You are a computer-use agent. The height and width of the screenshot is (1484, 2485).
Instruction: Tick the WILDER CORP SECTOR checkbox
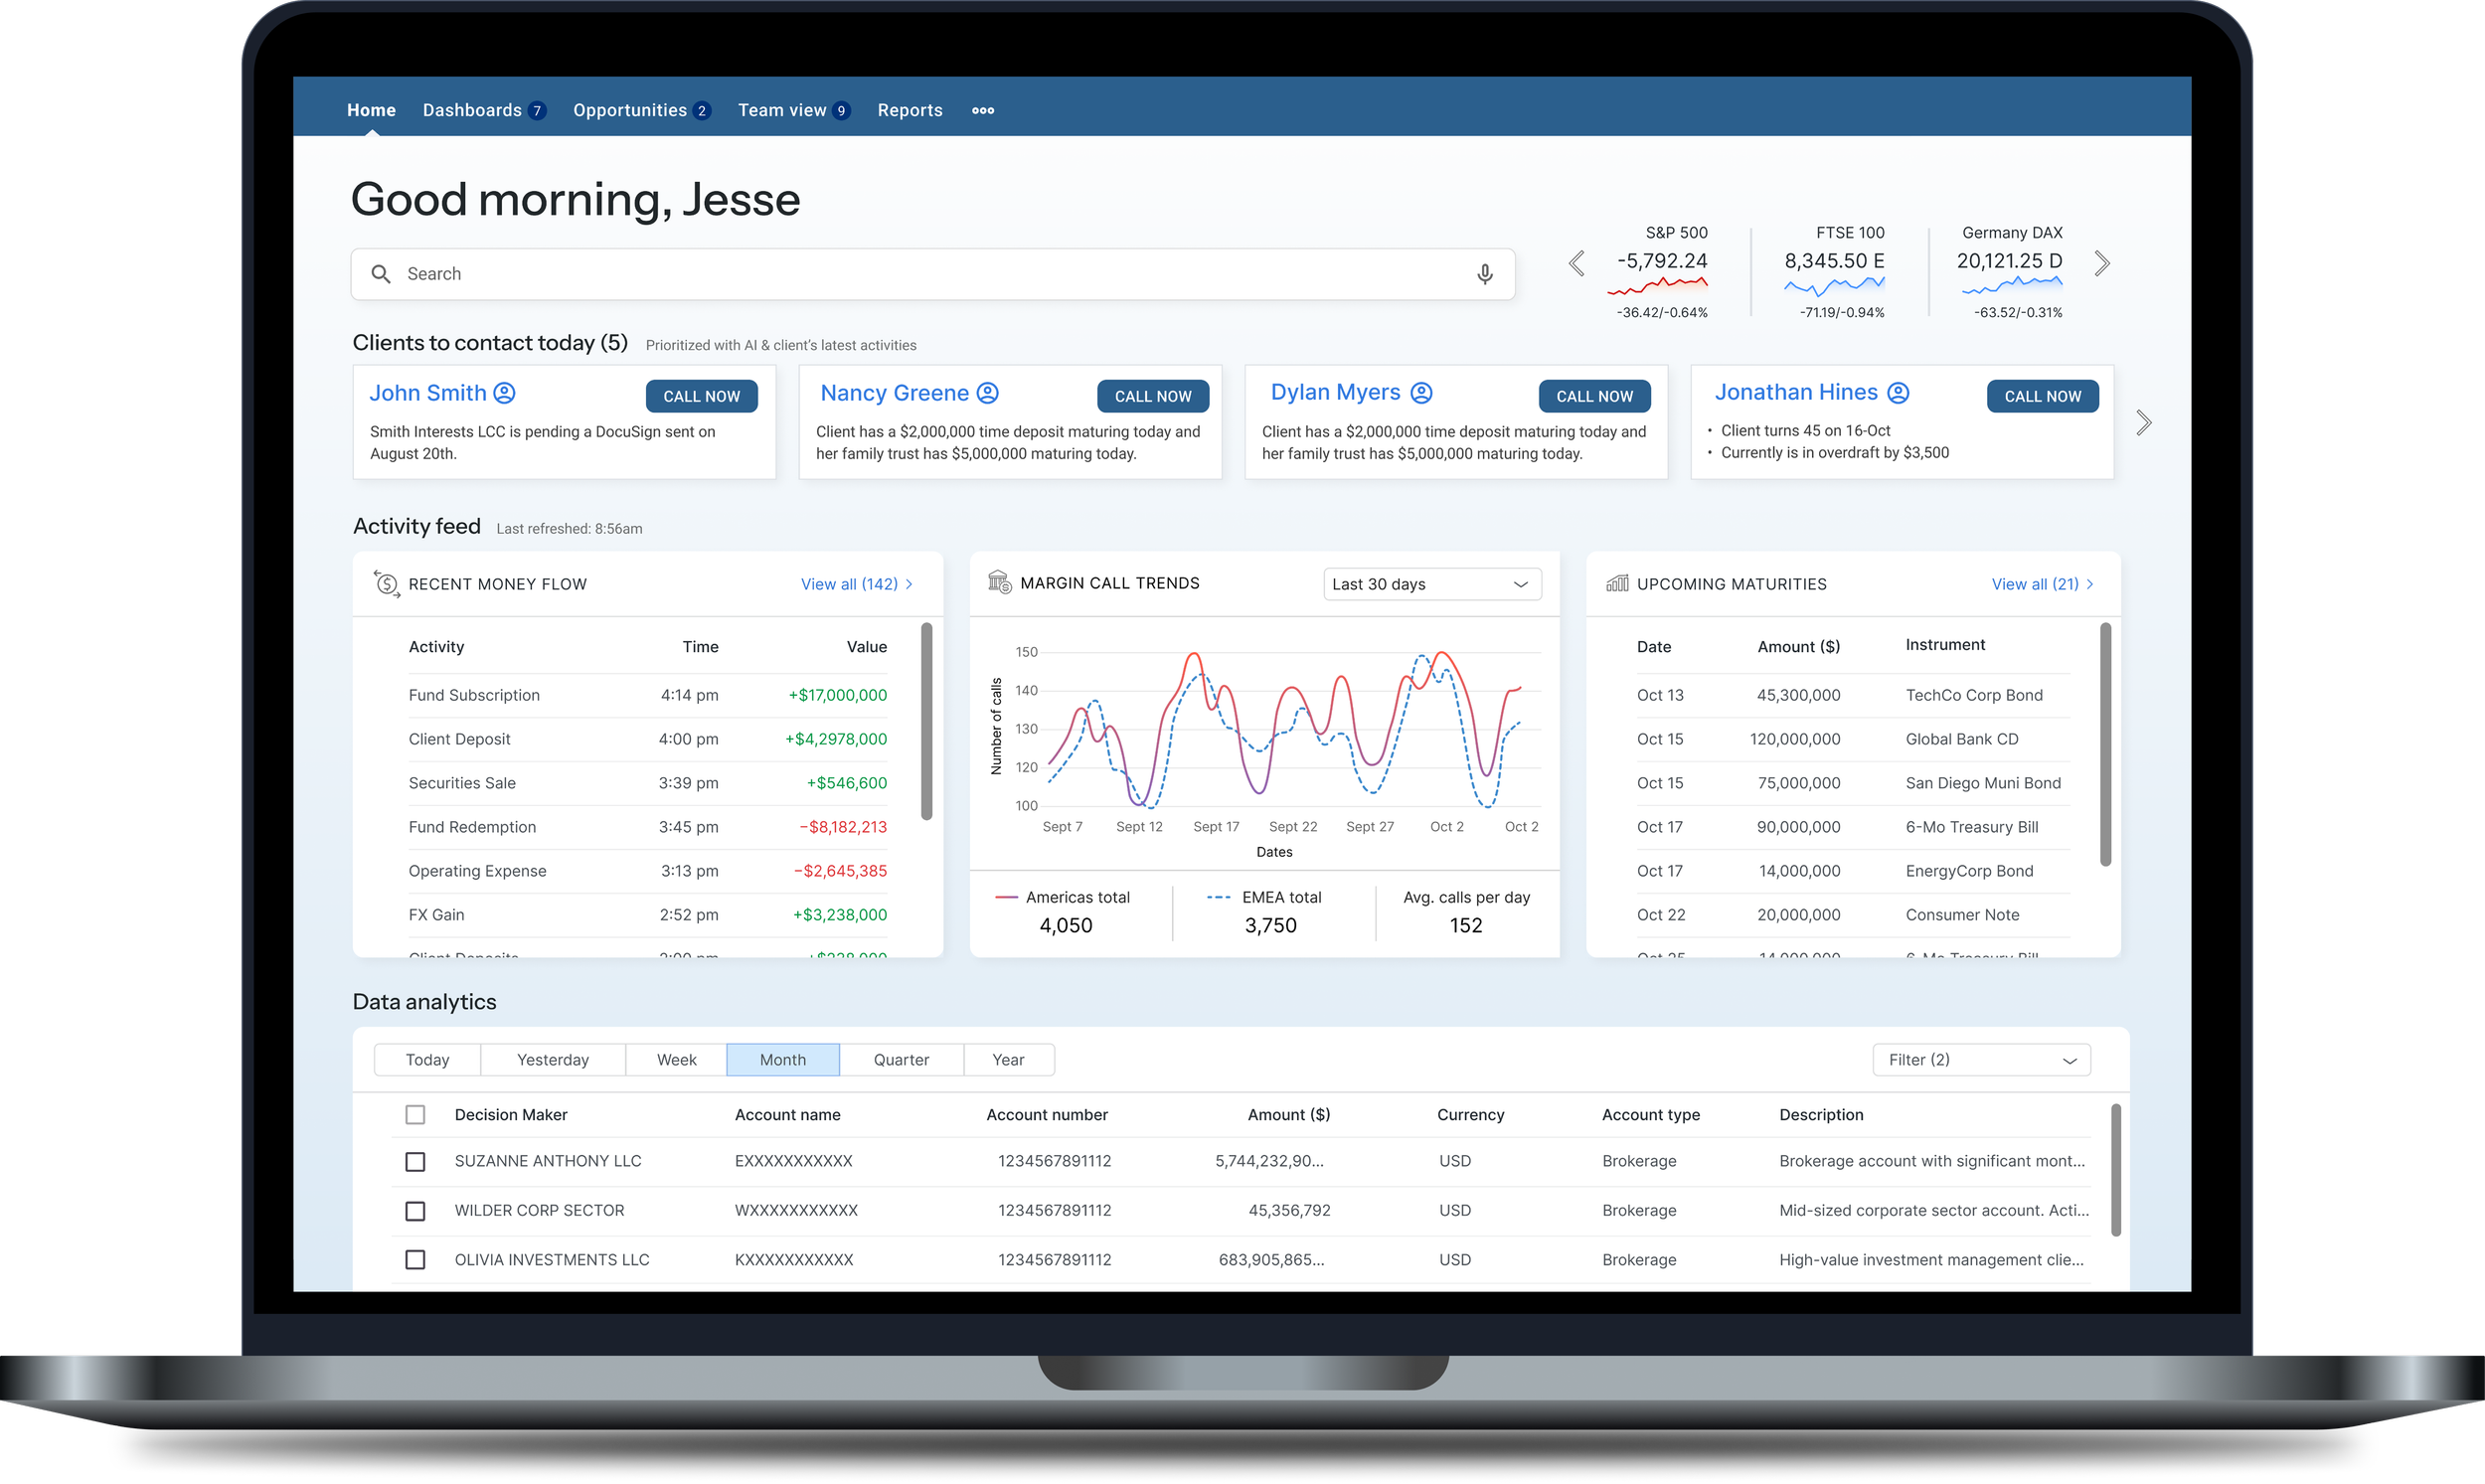(415, 1211)
